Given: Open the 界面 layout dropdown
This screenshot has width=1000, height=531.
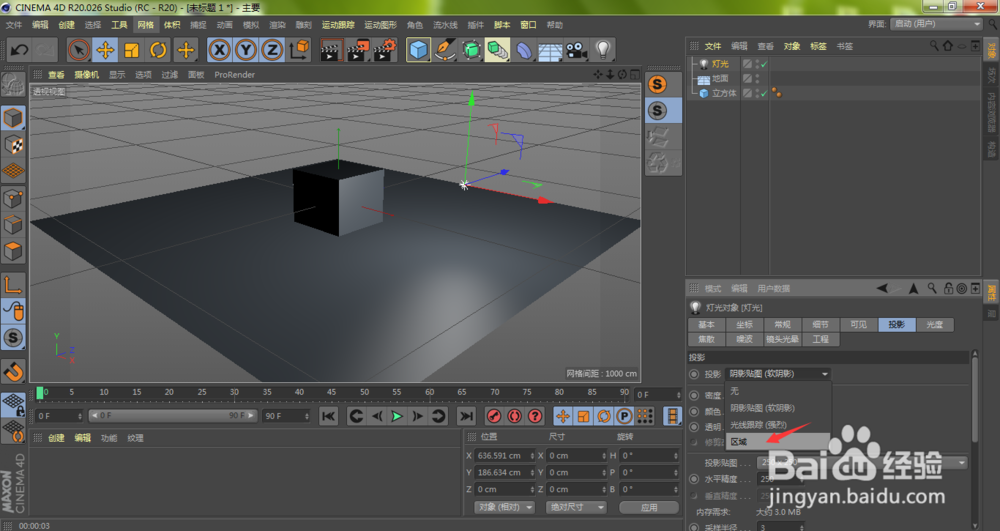Looking at the screenshot, I should pyautogui.click(x=936, y=24).
